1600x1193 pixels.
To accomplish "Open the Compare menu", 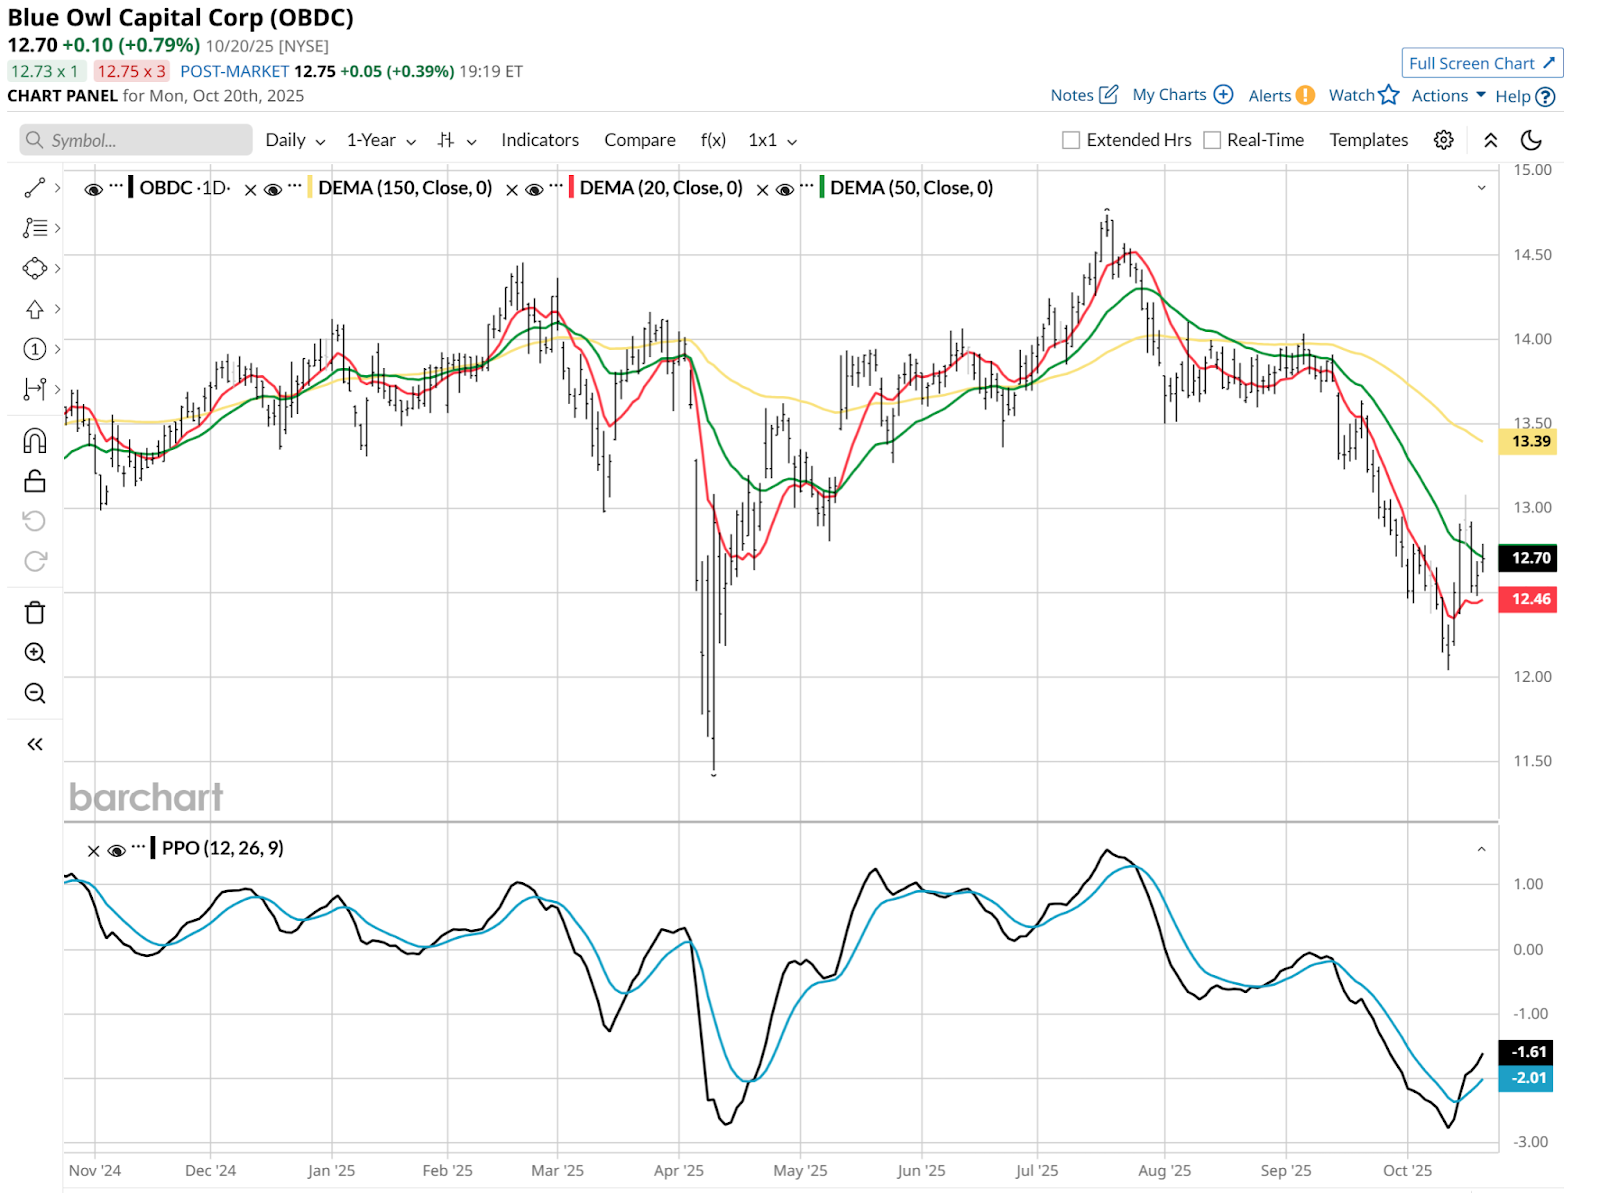I will click(x=640, y=140).
